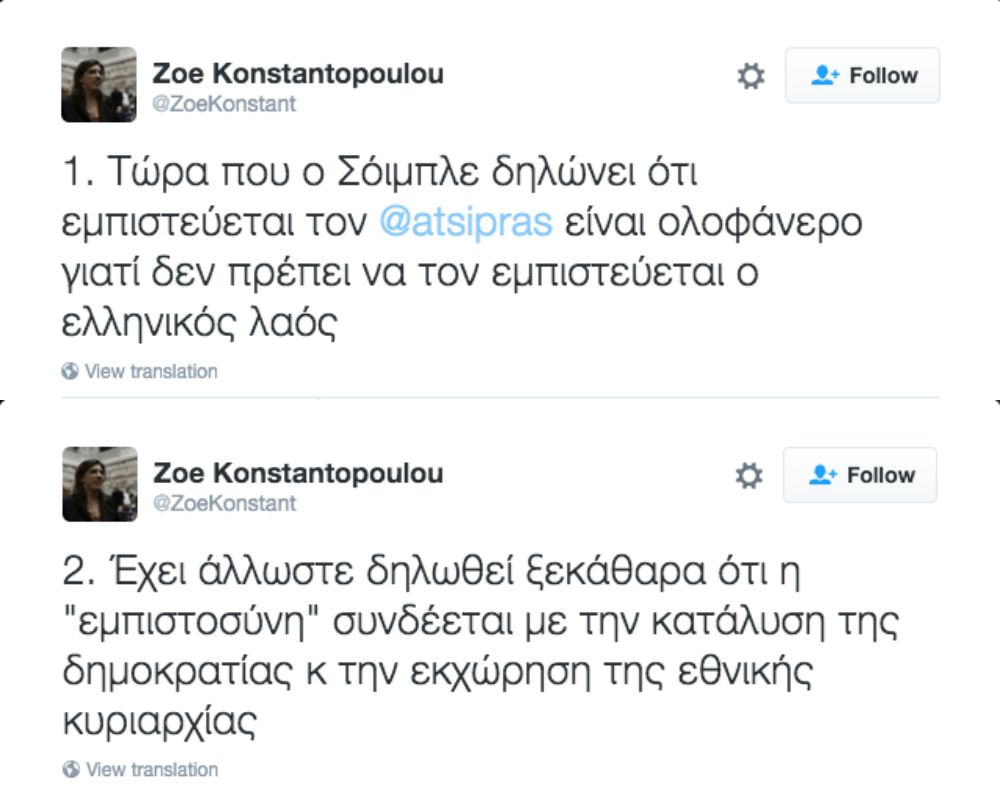Click the Zoe Konstantopoulou name in the second tweet
Viewport: 1000px width, 795px height.
coord(297,473)
